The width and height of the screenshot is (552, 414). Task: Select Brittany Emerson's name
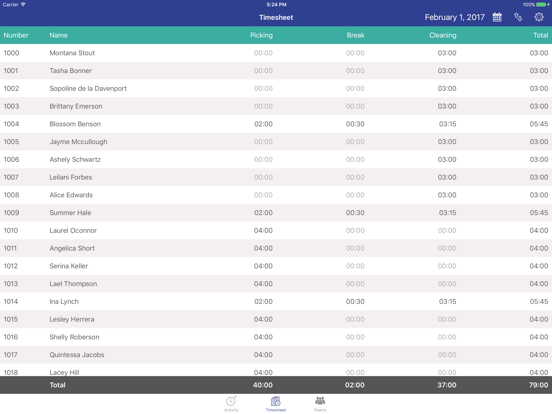[76, 106]
